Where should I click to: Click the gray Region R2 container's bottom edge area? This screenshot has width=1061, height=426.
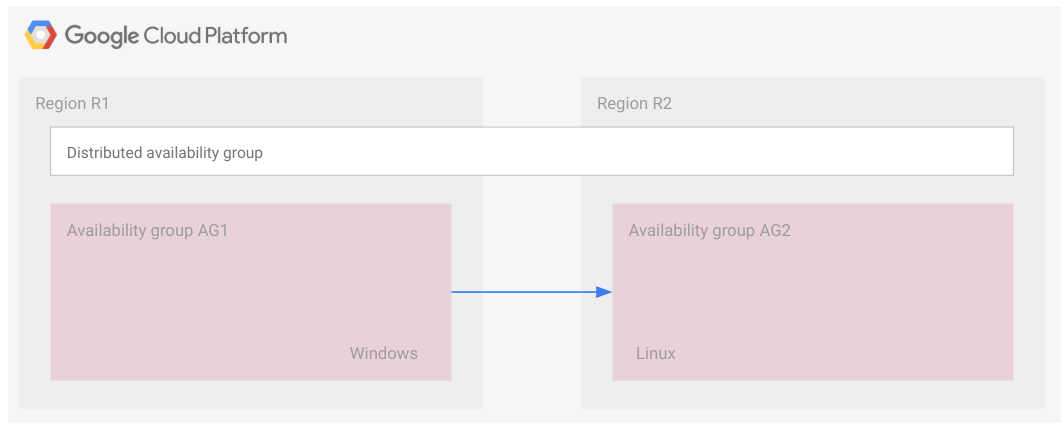pyautogui.click(x=812, y=395)
